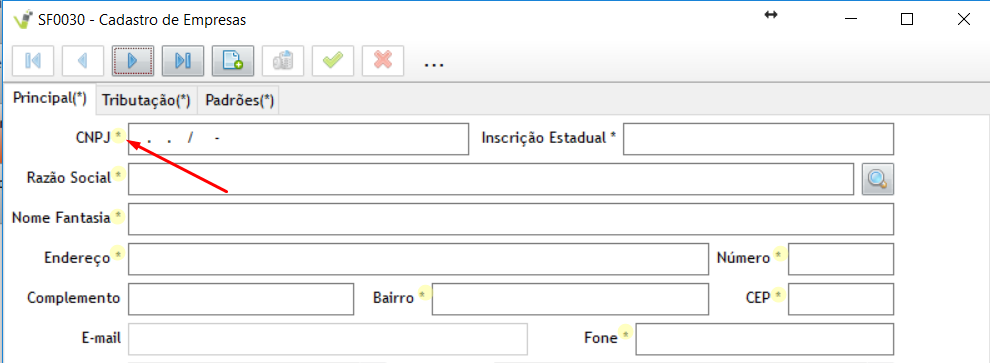The width and height of the screenshot is (990, 363).
Task: Open the Padrões tab
Action: point(239,101)
